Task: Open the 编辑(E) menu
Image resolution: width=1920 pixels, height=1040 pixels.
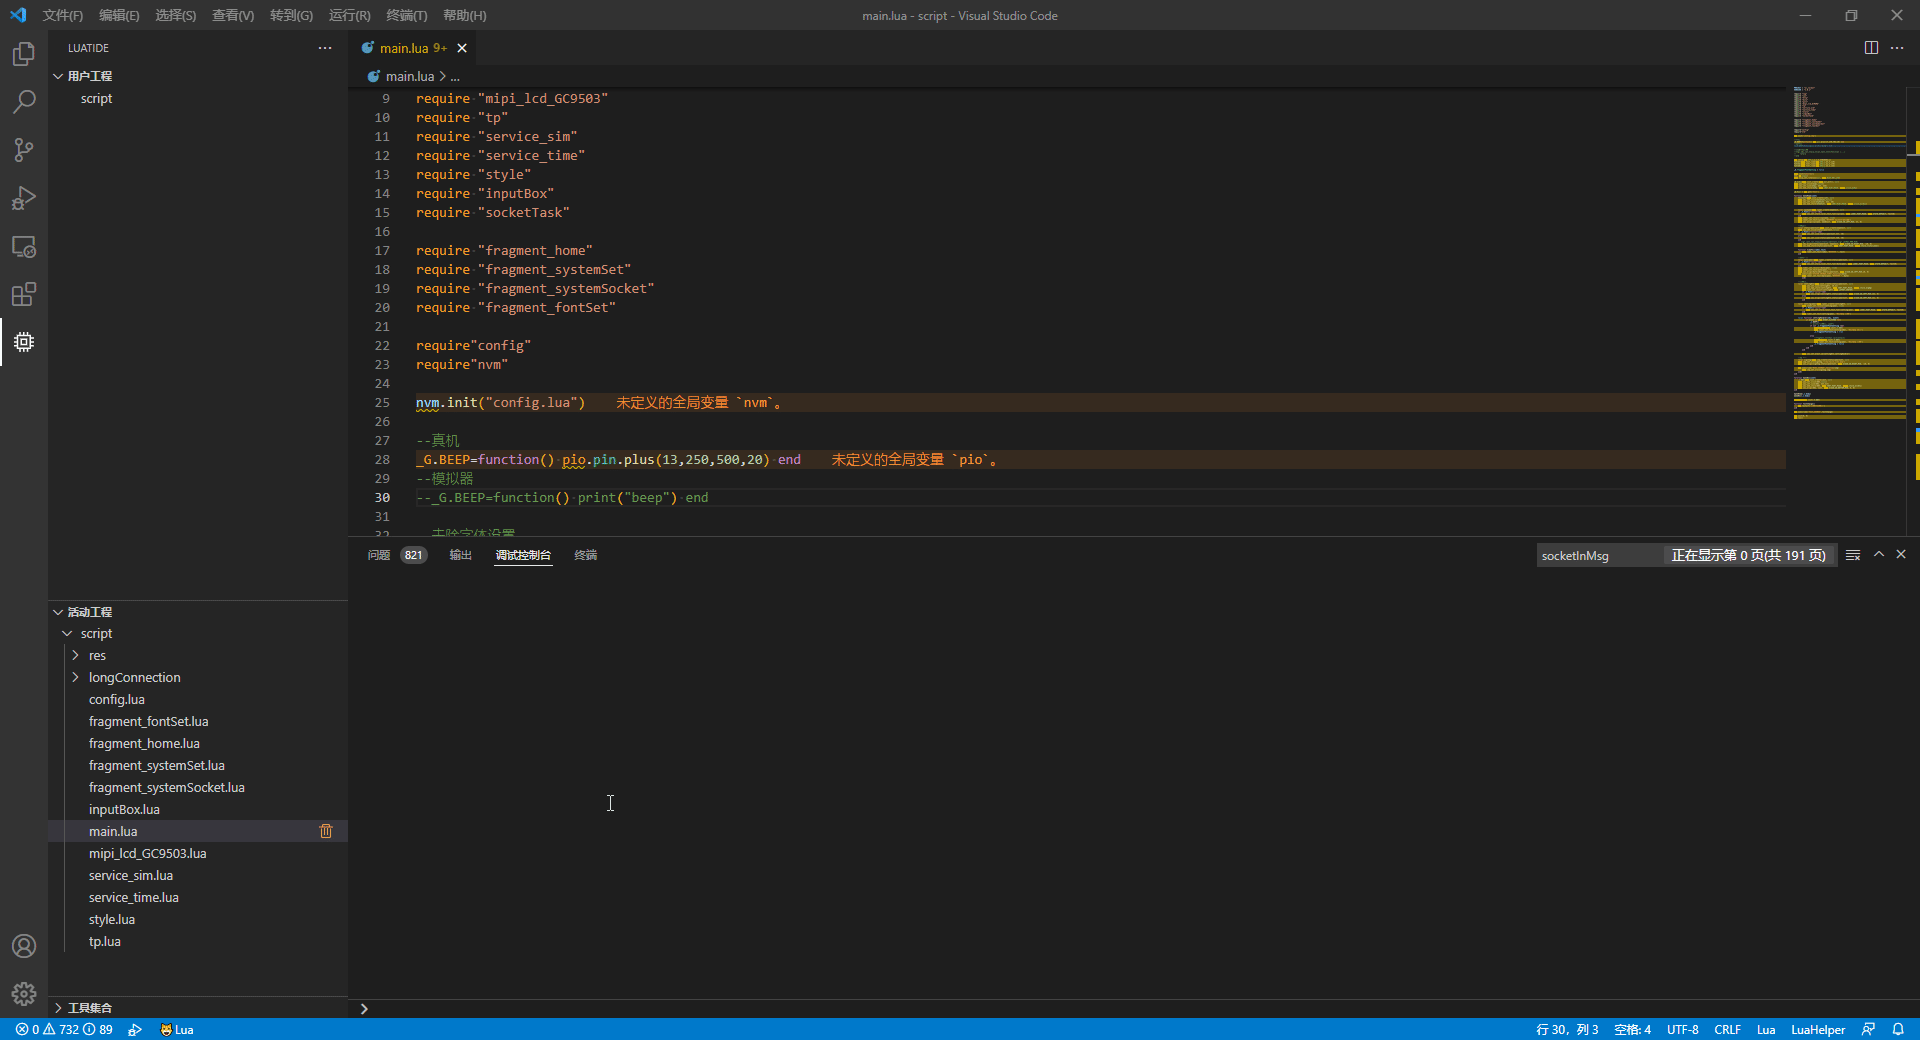Action: point(119,15)
